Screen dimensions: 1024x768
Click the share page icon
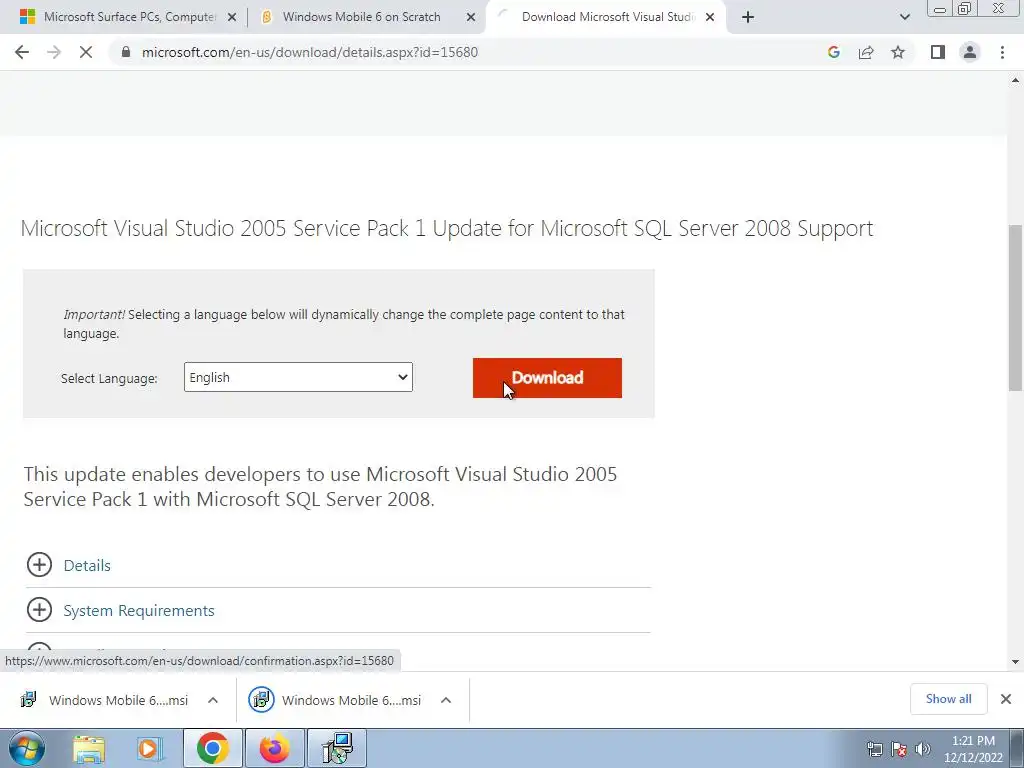coord(866,52)
